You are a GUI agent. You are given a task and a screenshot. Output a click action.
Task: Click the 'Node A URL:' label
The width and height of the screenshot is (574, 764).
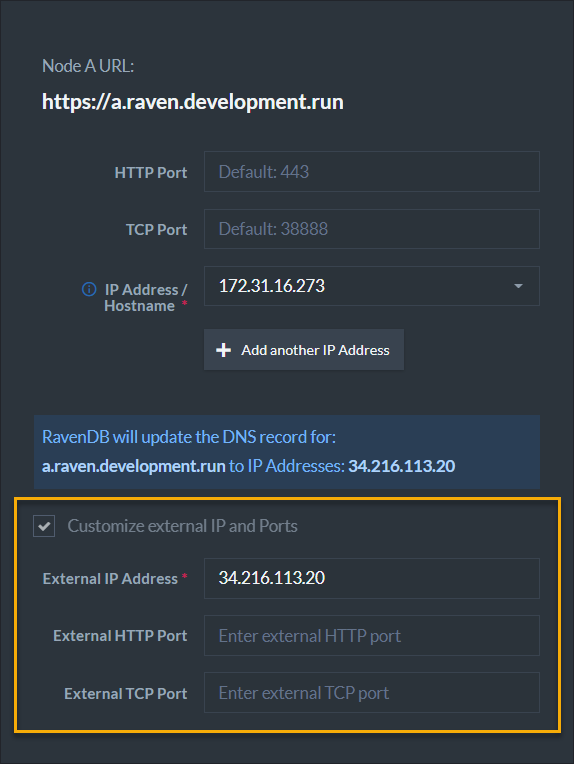coord(88,66)
